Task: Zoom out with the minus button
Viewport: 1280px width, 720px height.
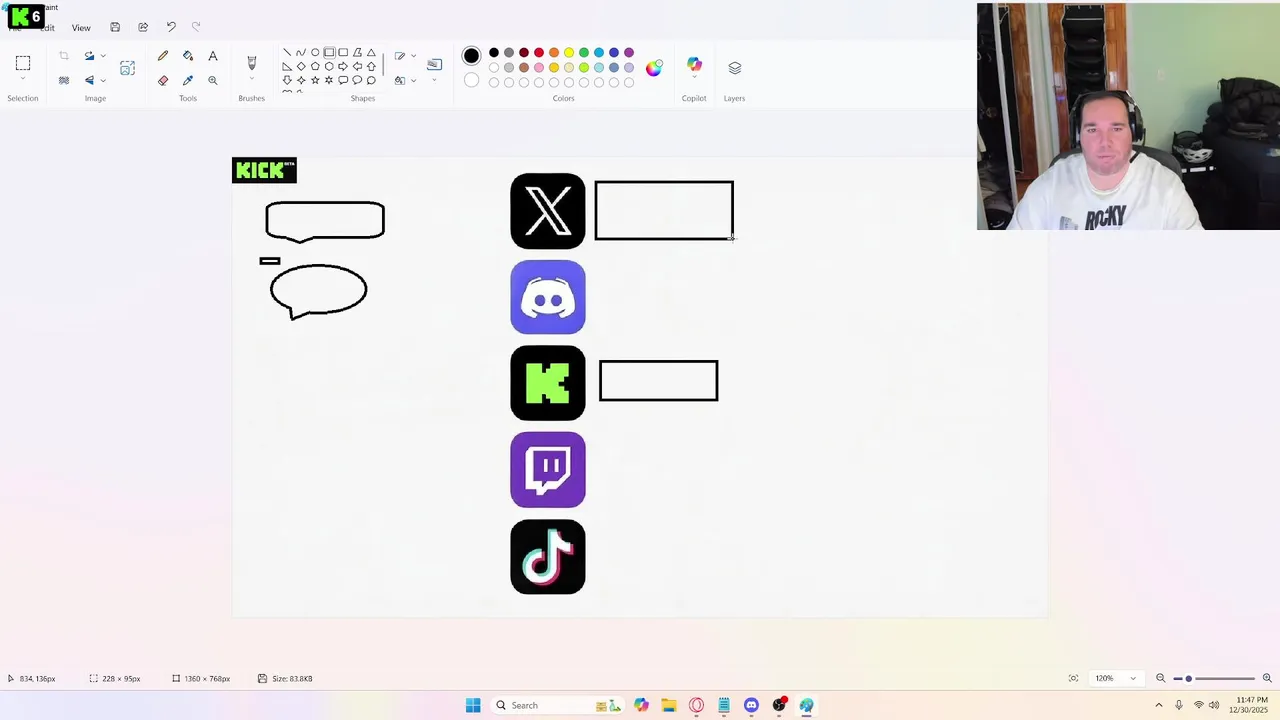Action: pyautogui.click(x=1161, y=678)
